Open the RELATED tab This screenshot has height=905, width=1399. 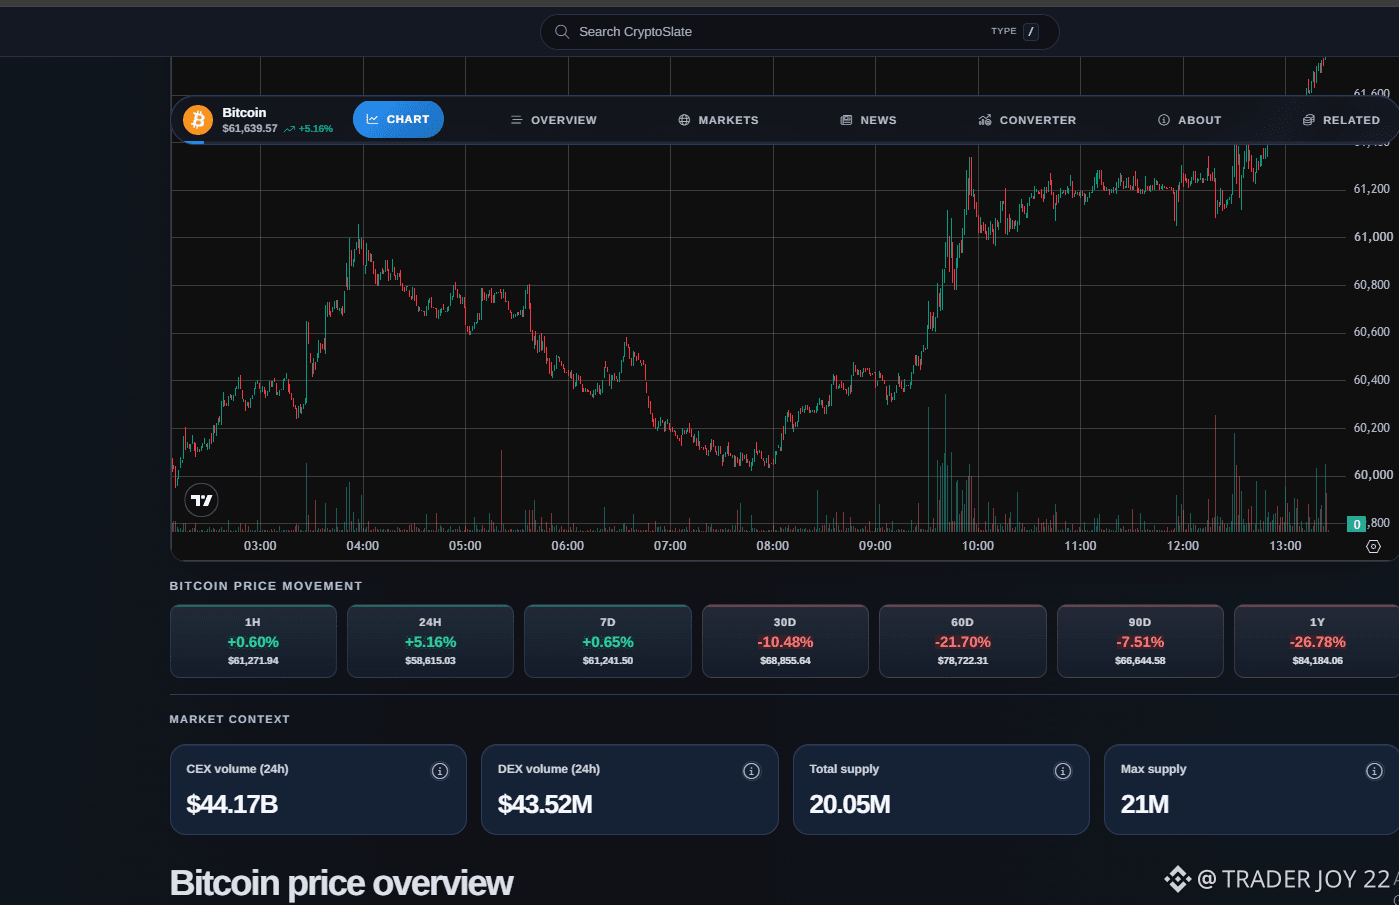tap(1341, 120)
